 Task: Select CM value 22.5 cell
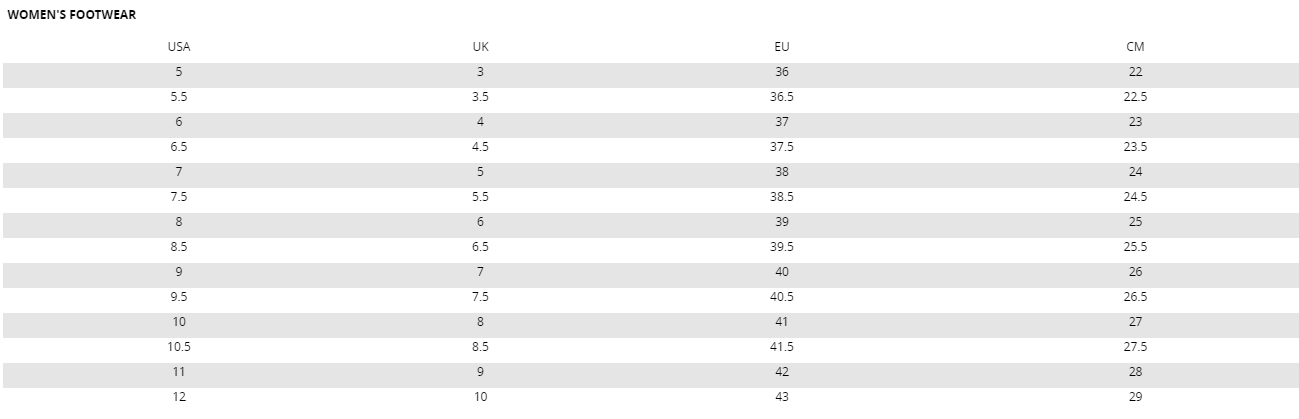point(1135,97)
